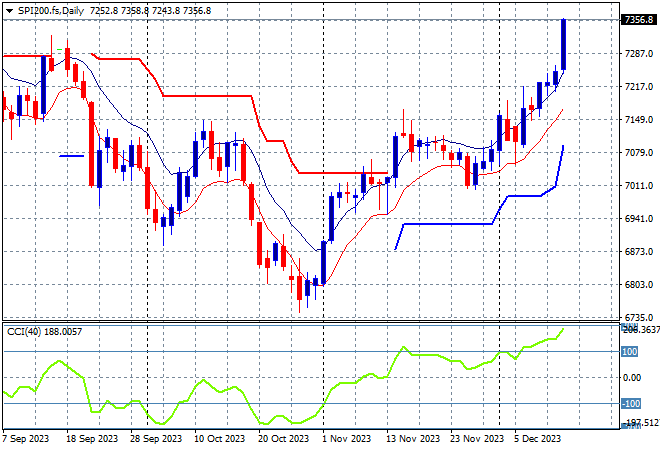
Task: Click the dropdown triangle beside SPI200.fs
Action: coord(7,10)
